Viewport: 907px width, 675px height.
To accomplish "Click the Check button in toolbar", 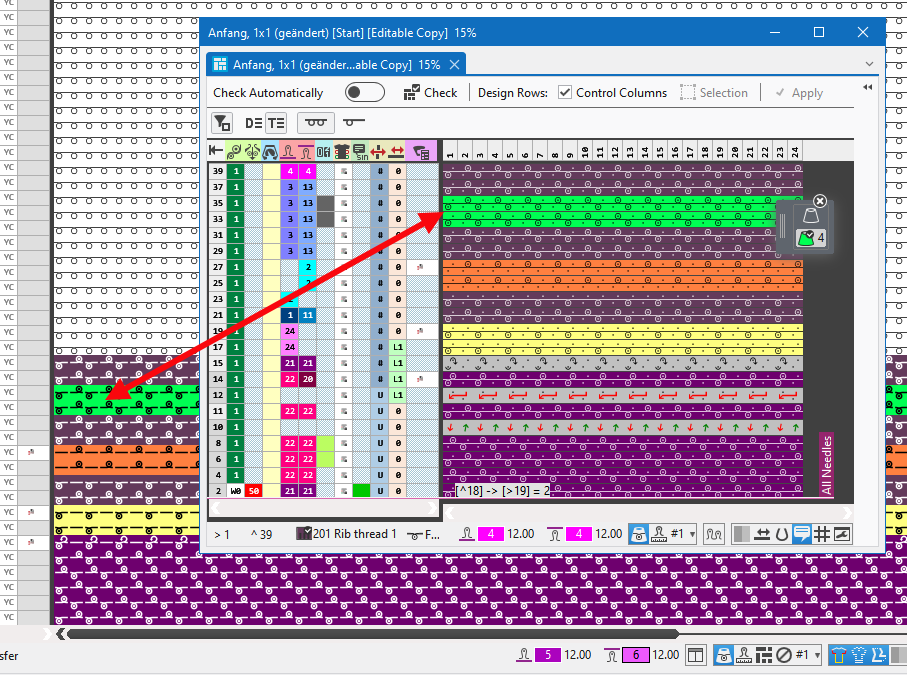I will pyautogui.click(x=430, y=92).
